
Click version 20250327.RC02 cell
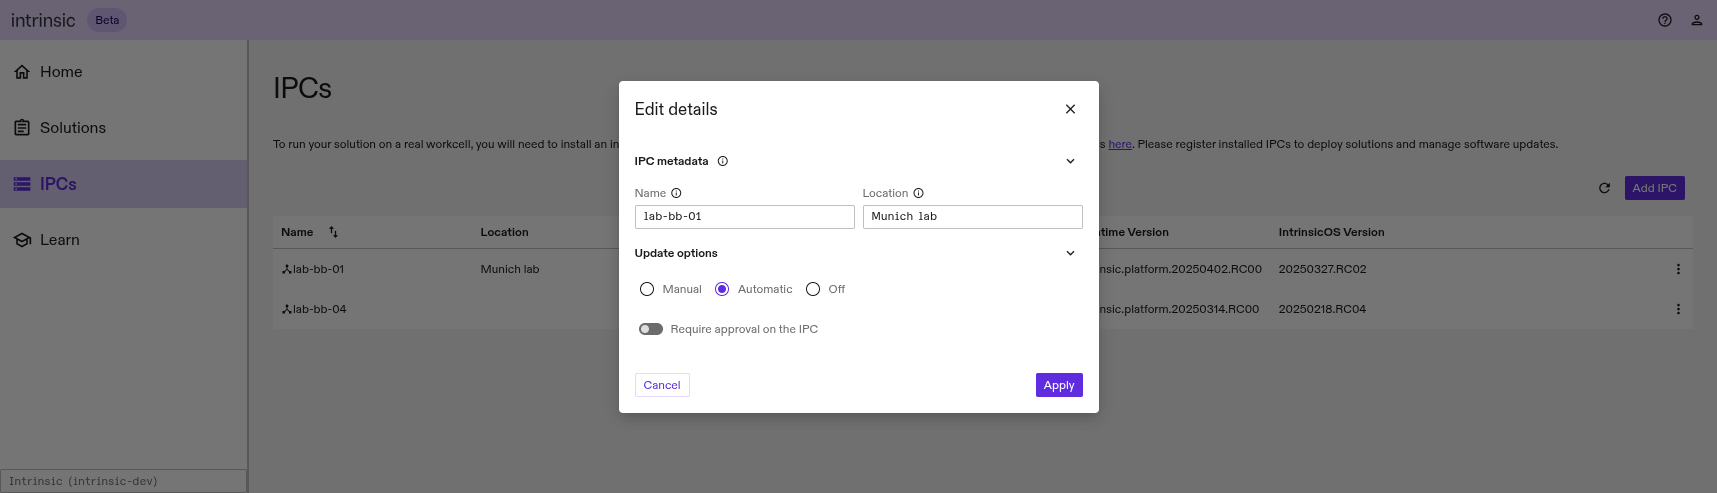(1322, 269)
